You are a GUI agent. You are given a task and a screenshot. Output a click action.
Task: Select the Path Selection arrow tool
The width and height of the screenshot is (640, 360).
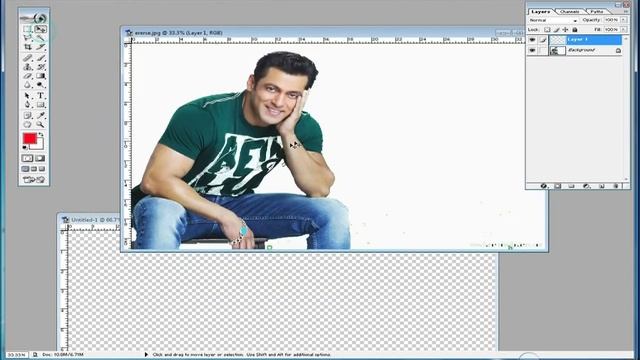coord(27,96)
